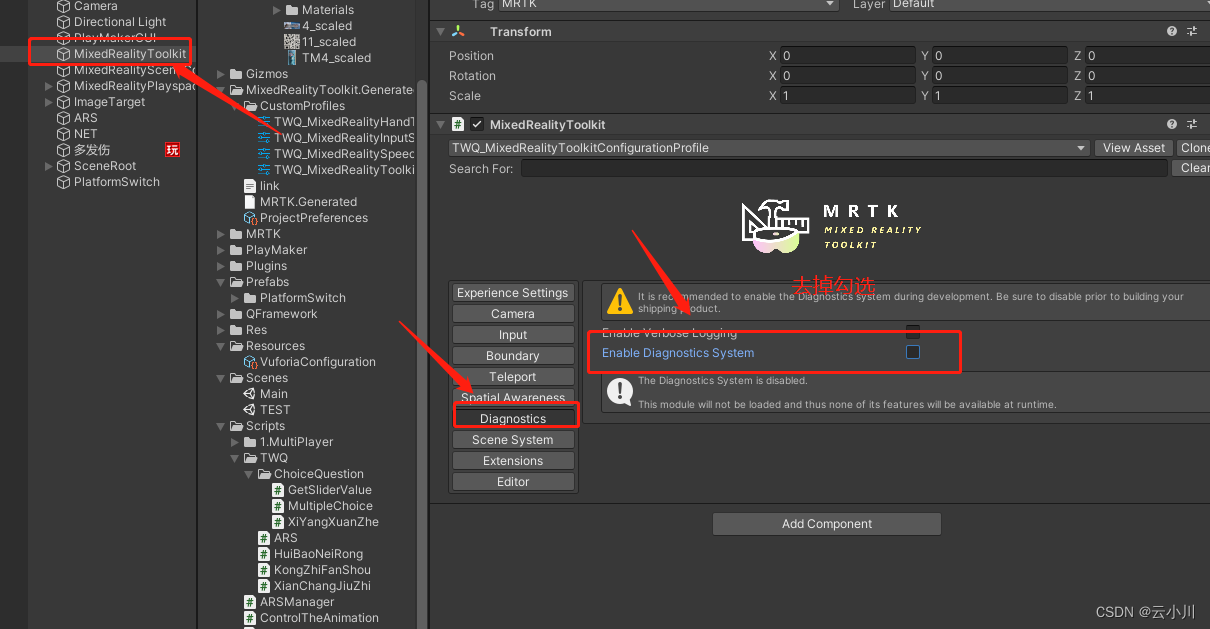Click the View Asset button
The width and height of the screenshot is (1210, 629).
coord(1133,148)
